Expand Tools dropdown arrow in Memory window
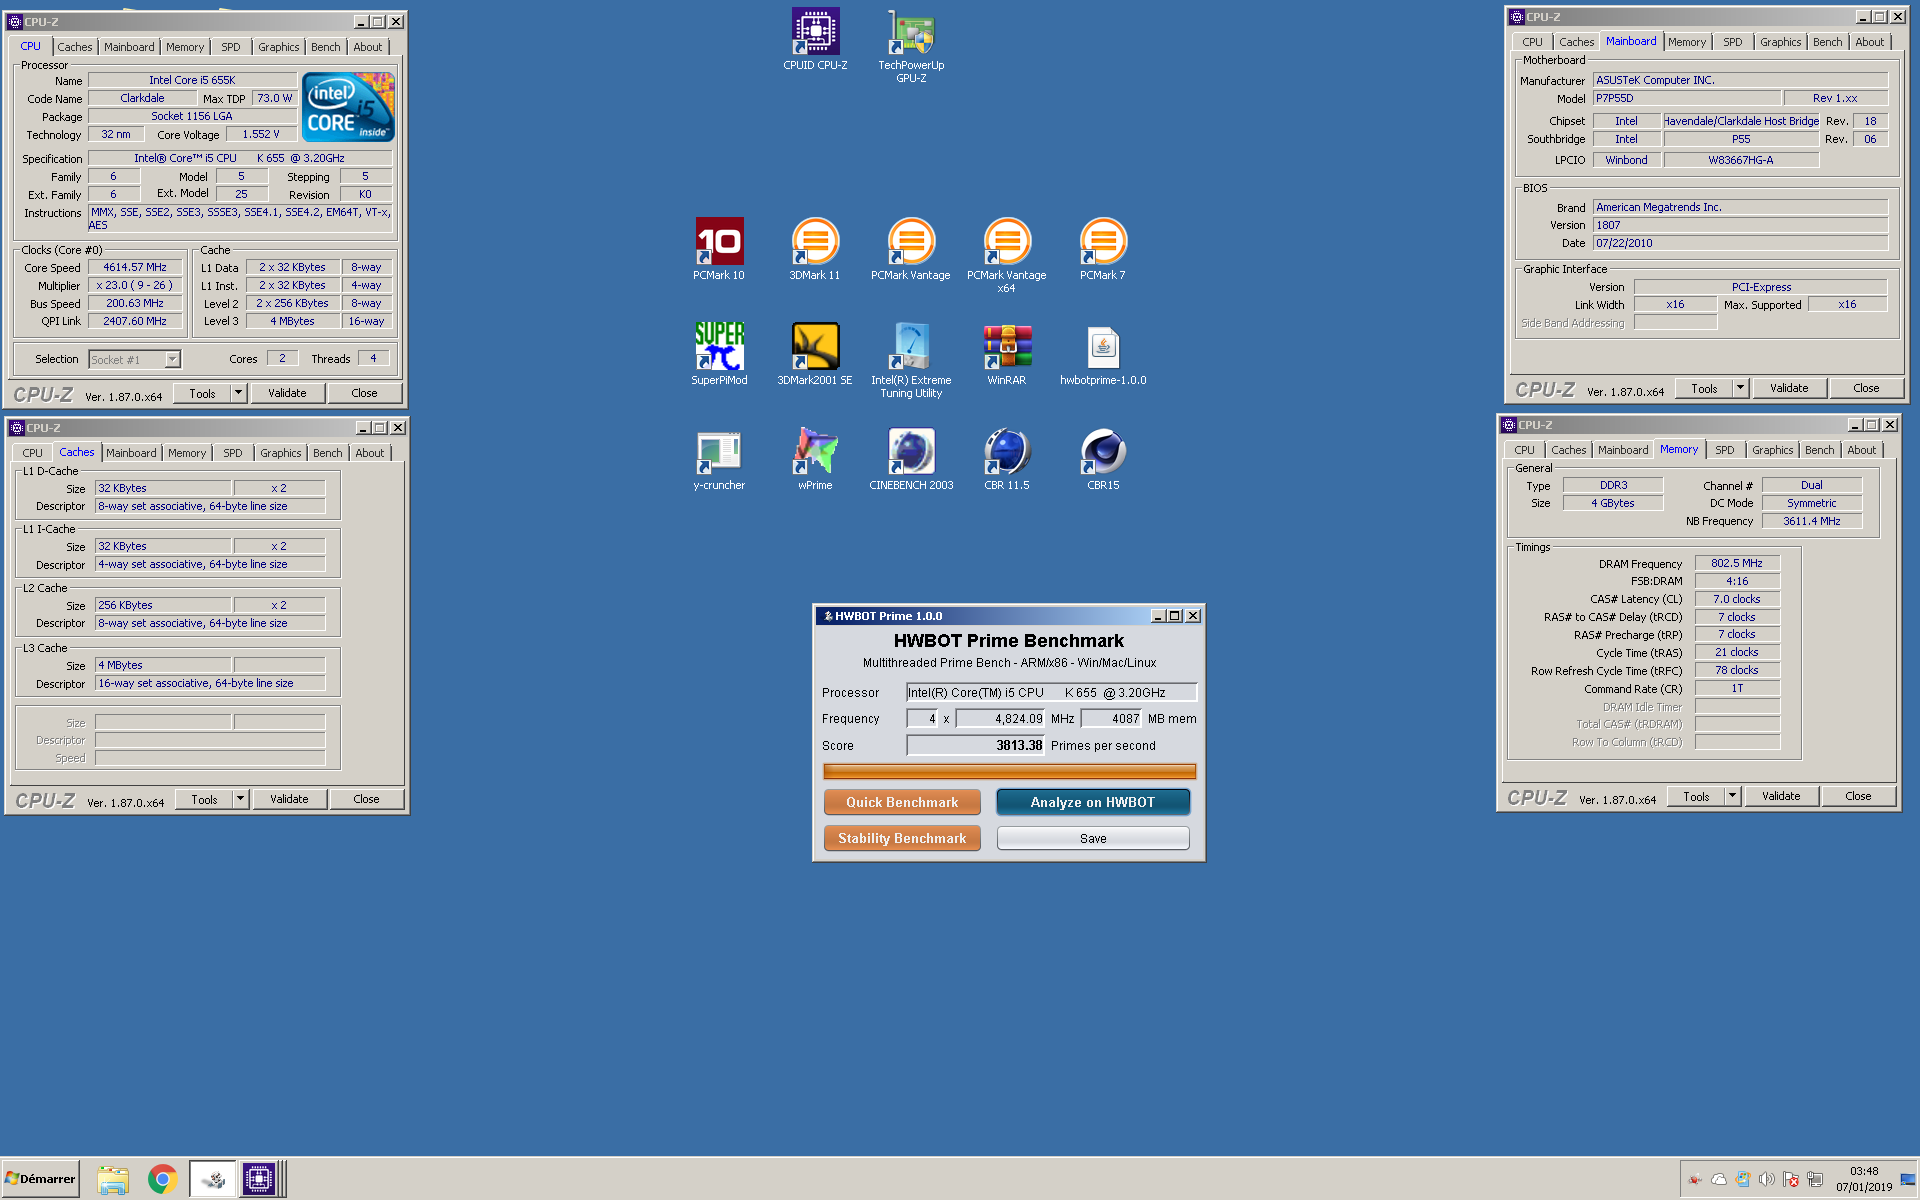 point(1733,796)
